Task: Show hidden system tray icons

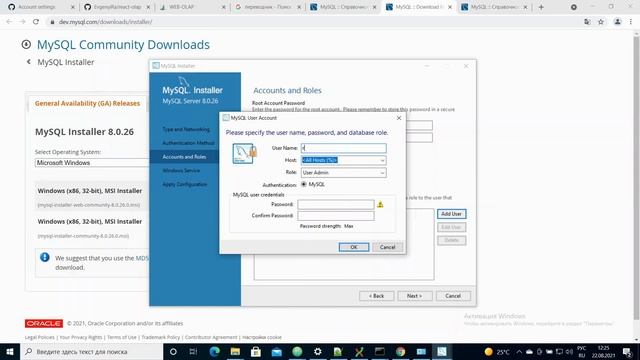Action: [x=519, y=351]
